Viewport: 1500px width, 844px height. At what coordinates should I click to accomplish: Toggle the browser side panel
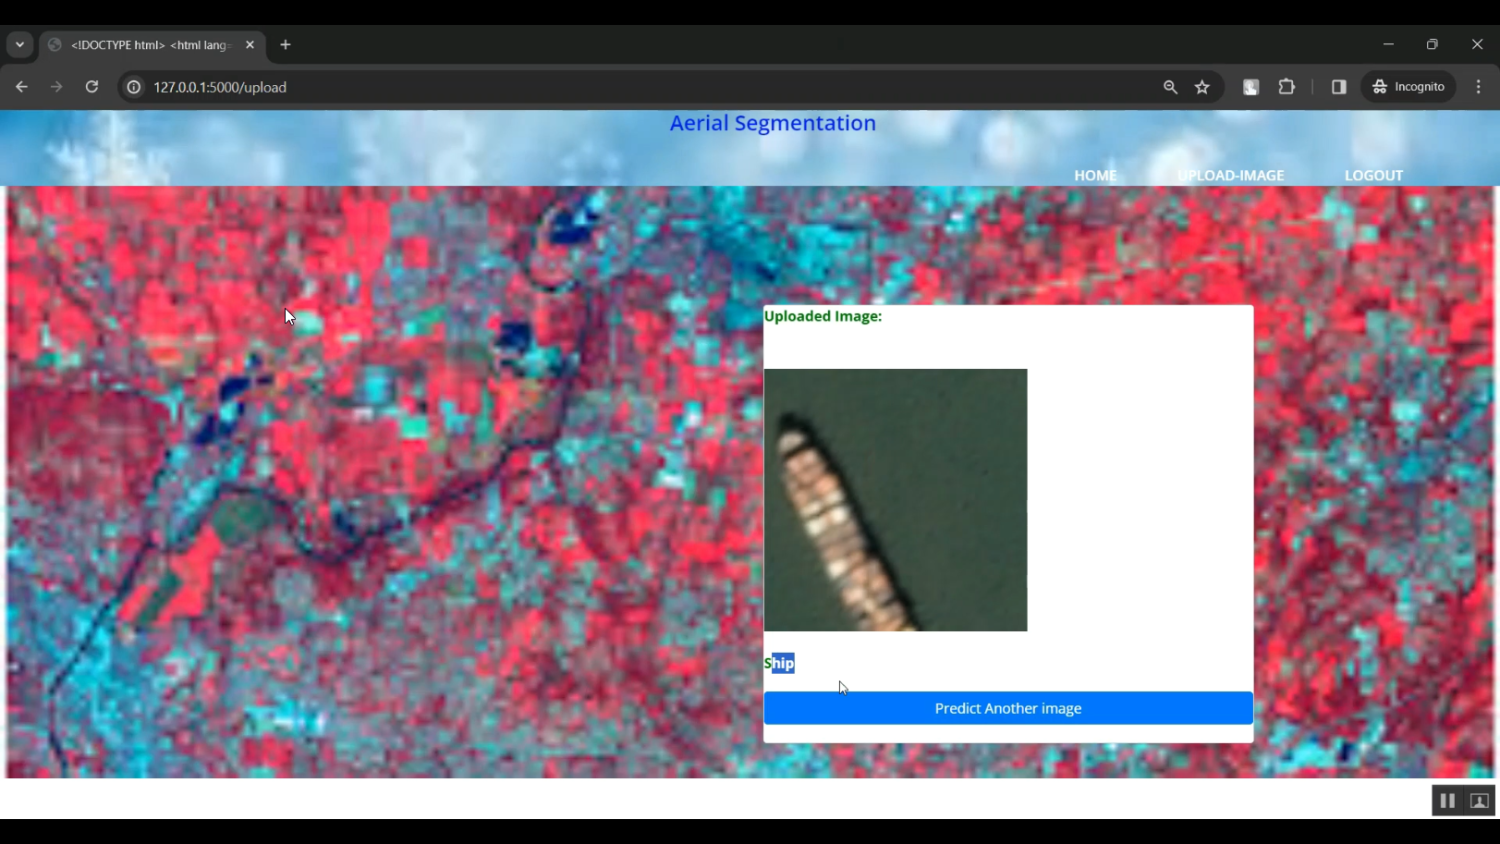tap(1339, 87)
